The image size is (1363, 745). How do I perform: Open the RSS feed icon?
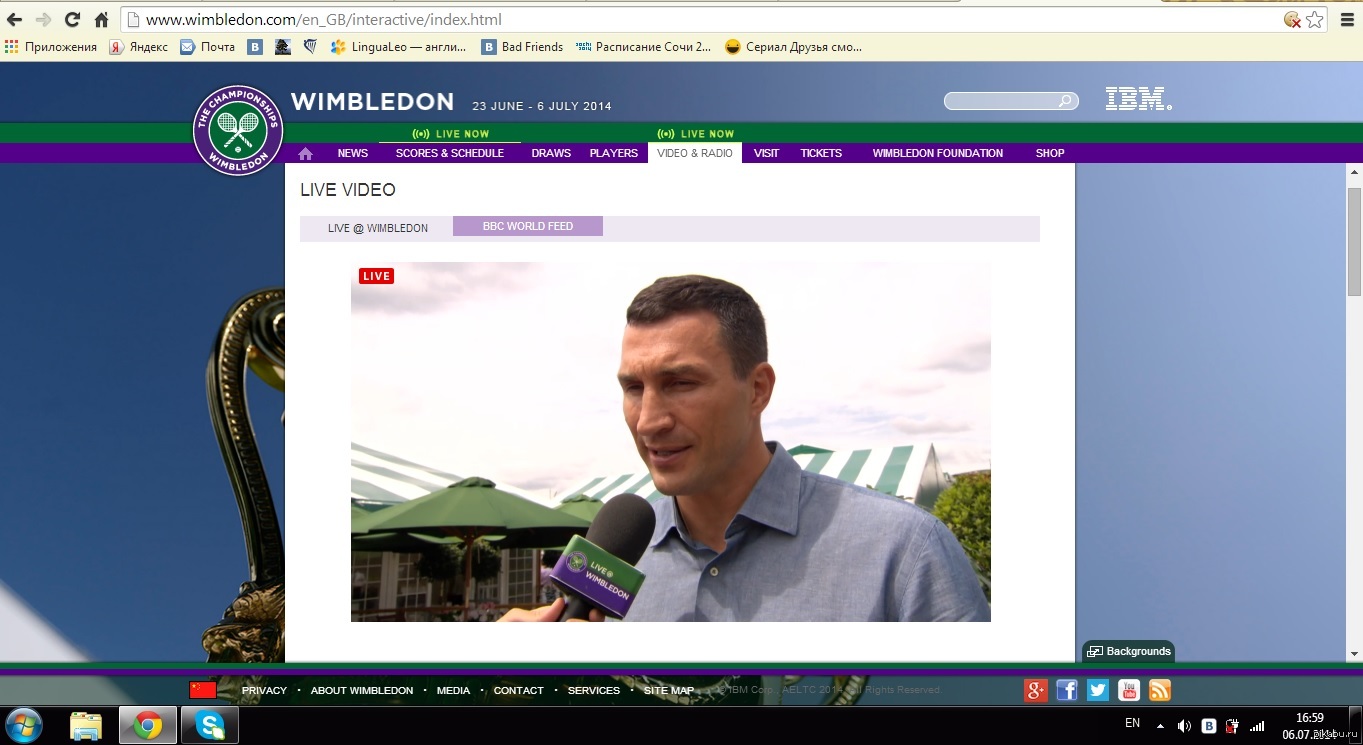1159,690
